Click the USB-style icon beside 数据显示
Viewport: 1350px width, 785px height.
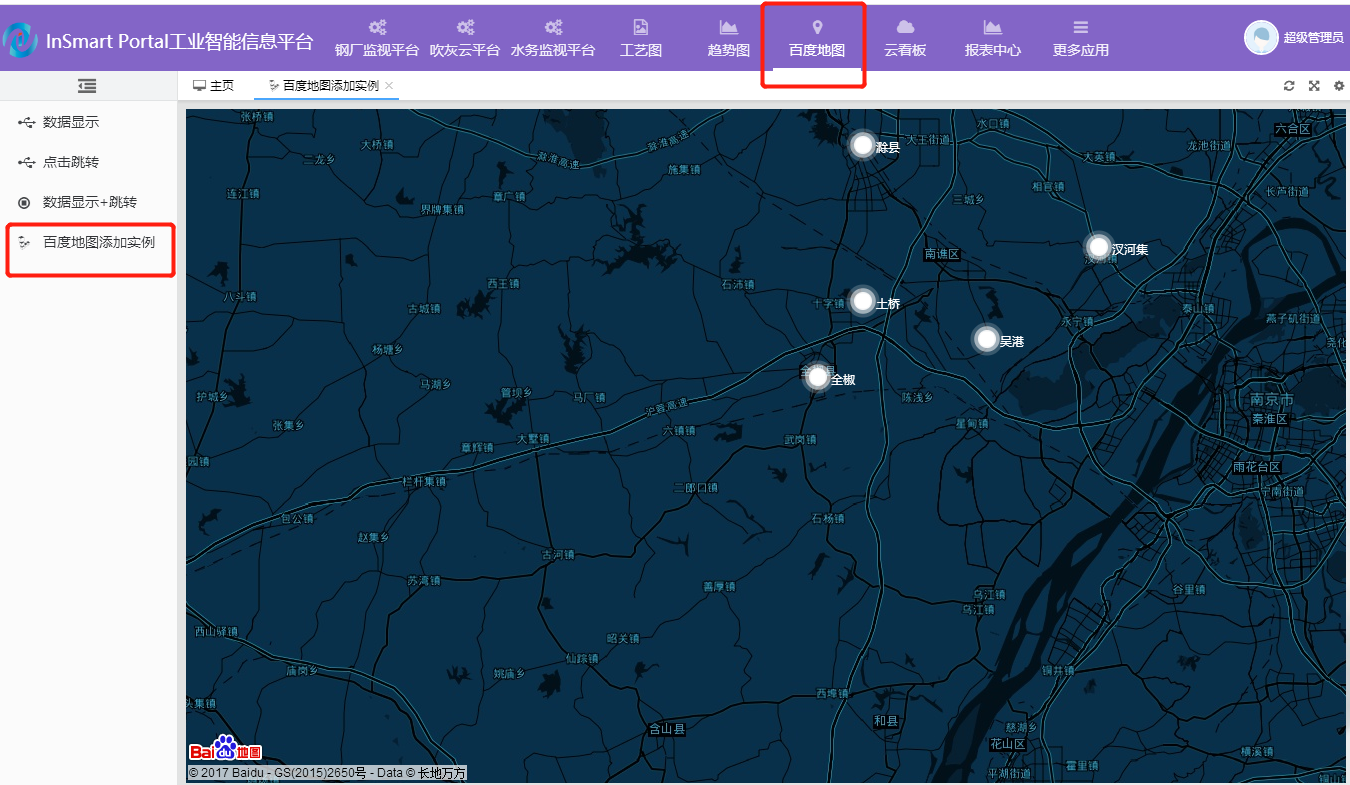26,122
